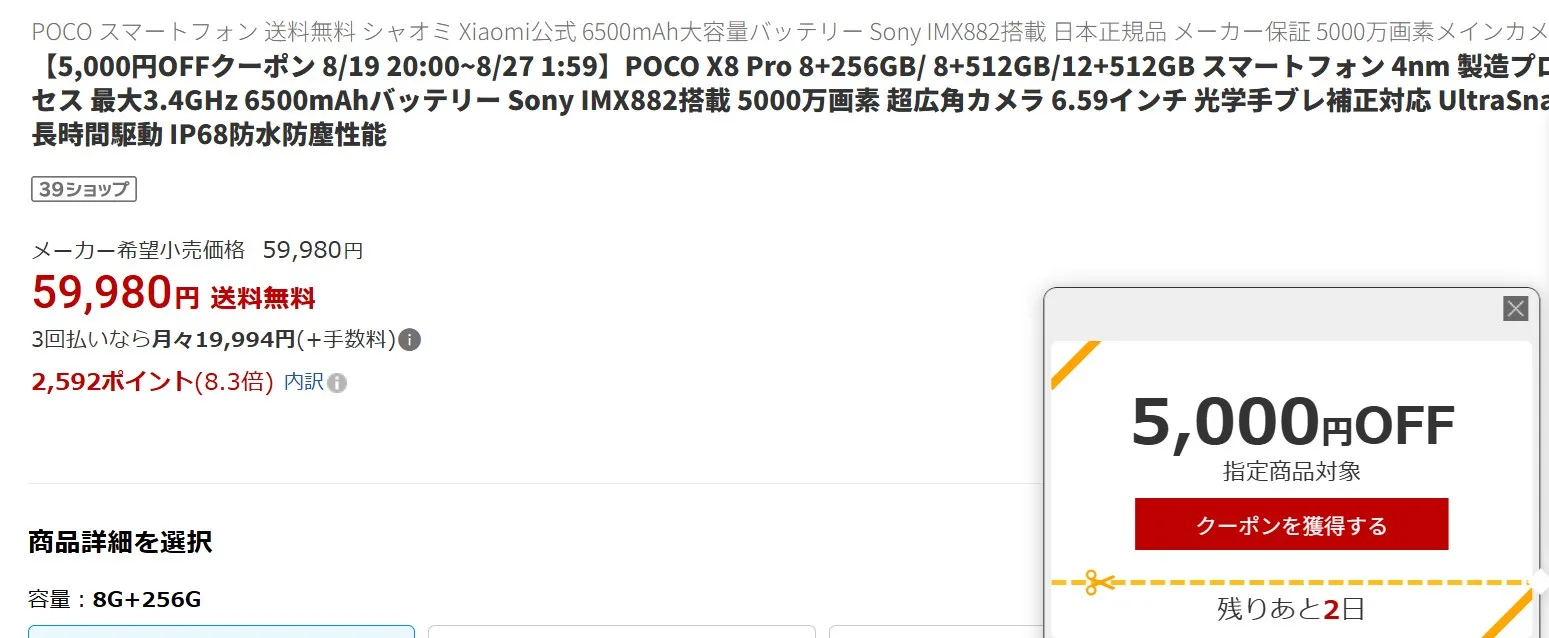Click the 2,592ポイント points text

pyautogui.click(x=112, y=381)
